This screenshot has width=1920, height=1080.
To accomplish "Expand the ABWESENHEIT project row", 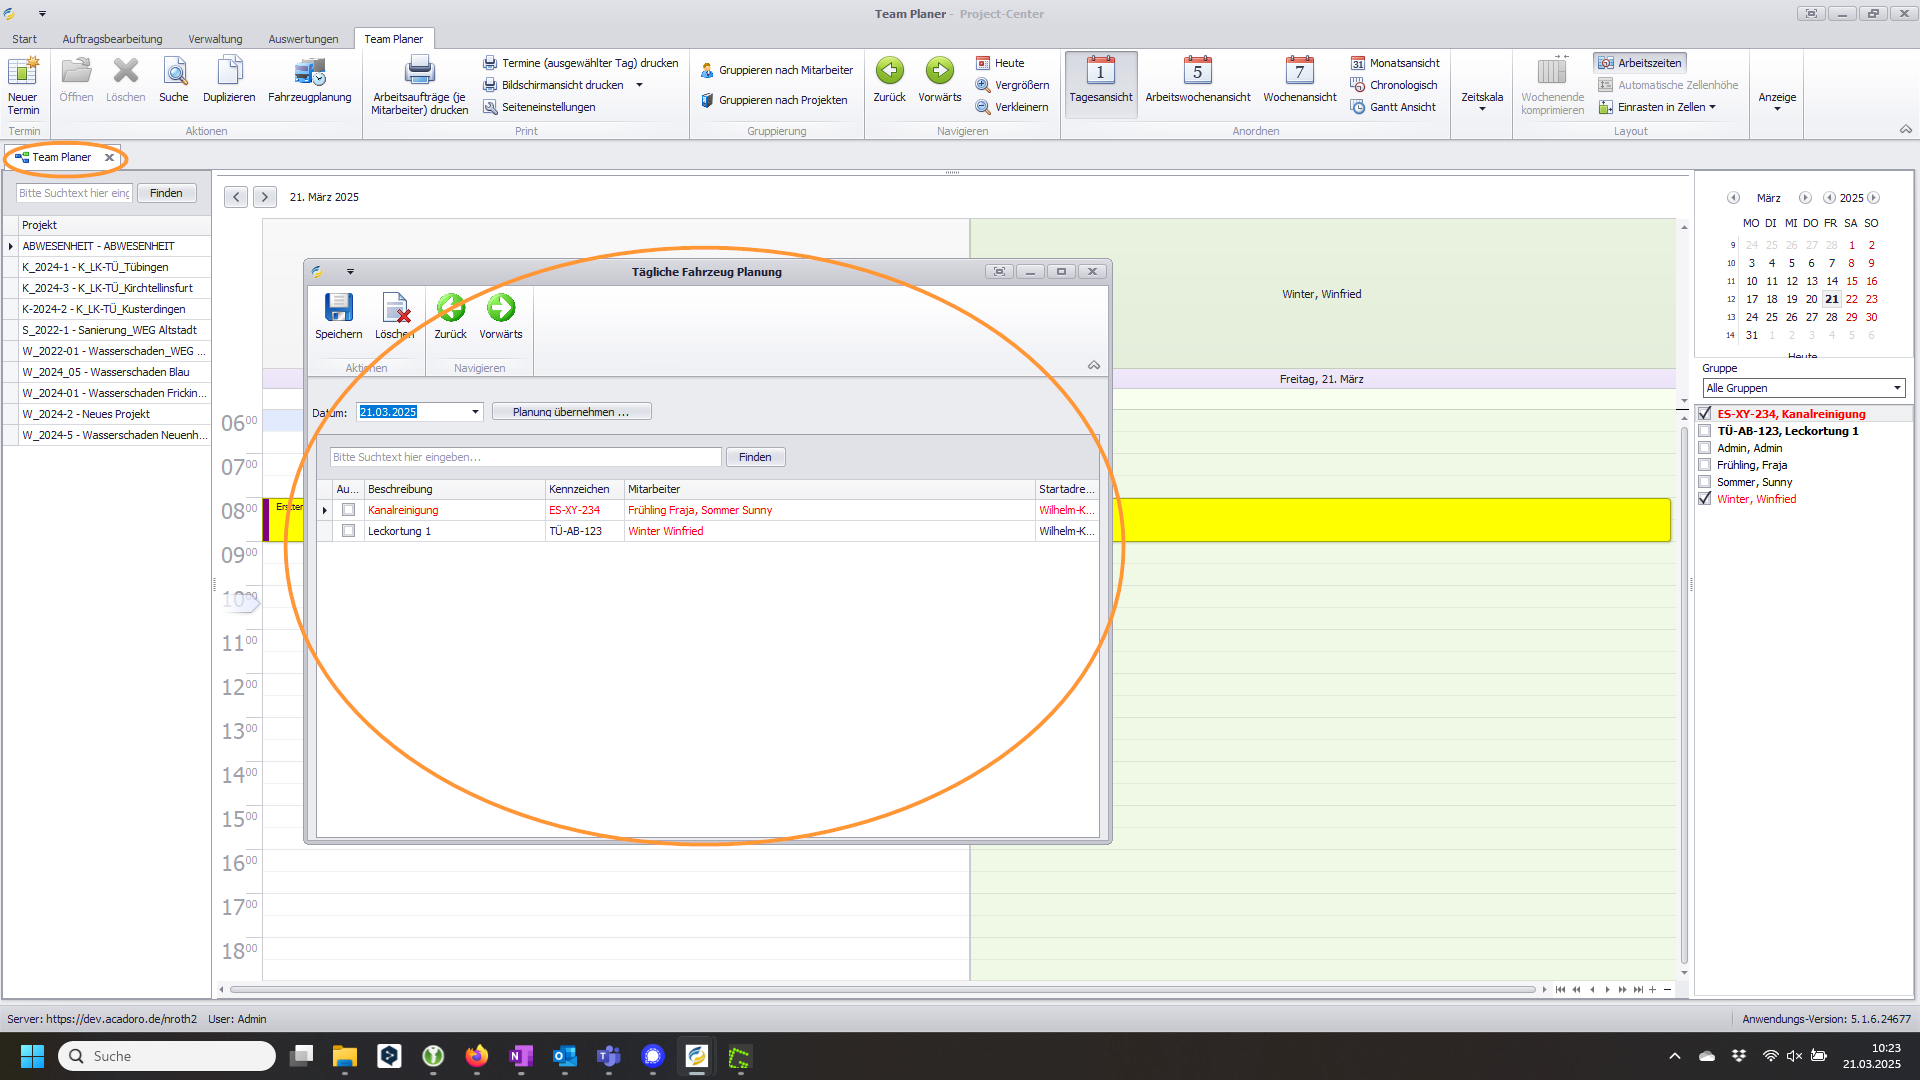I will 11,246.
